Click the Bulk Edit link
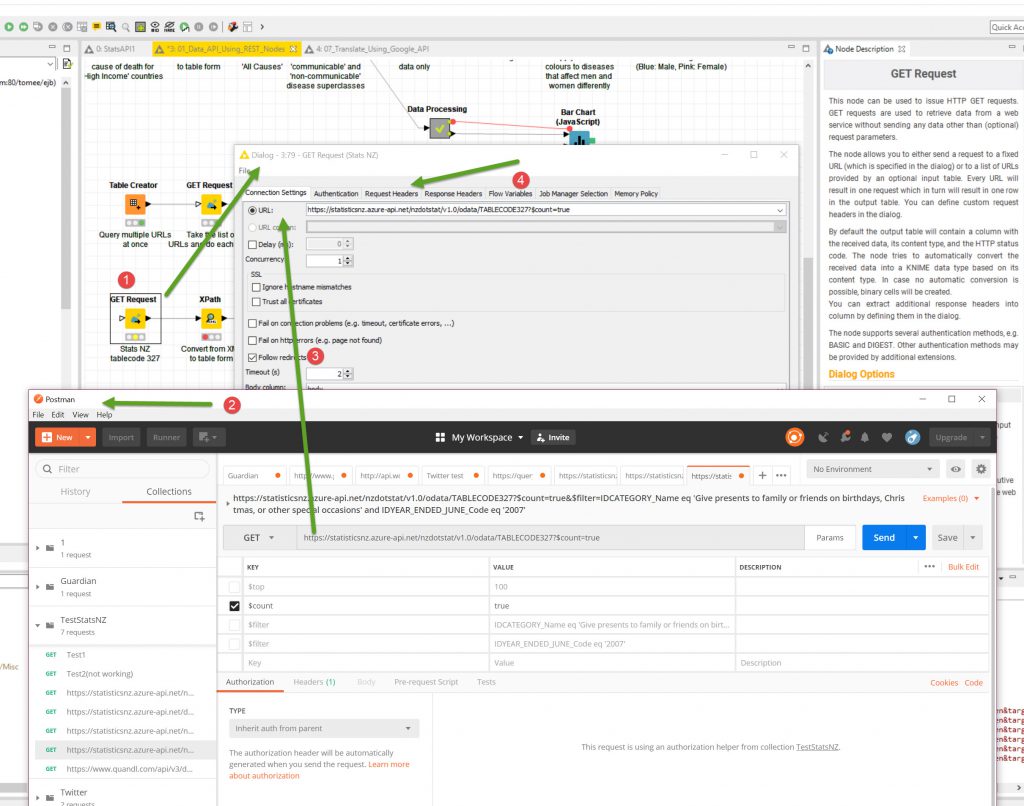Image resolution: width=1024 pixels, height=806 pixels. tap(964, 567)
